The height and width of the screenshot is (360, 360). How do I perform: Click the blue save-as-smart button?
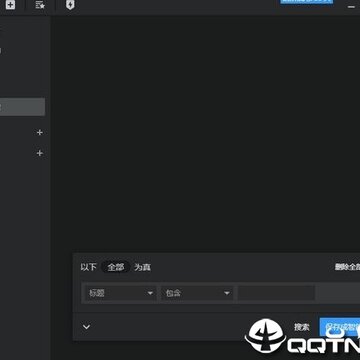[x=340, y=327]
